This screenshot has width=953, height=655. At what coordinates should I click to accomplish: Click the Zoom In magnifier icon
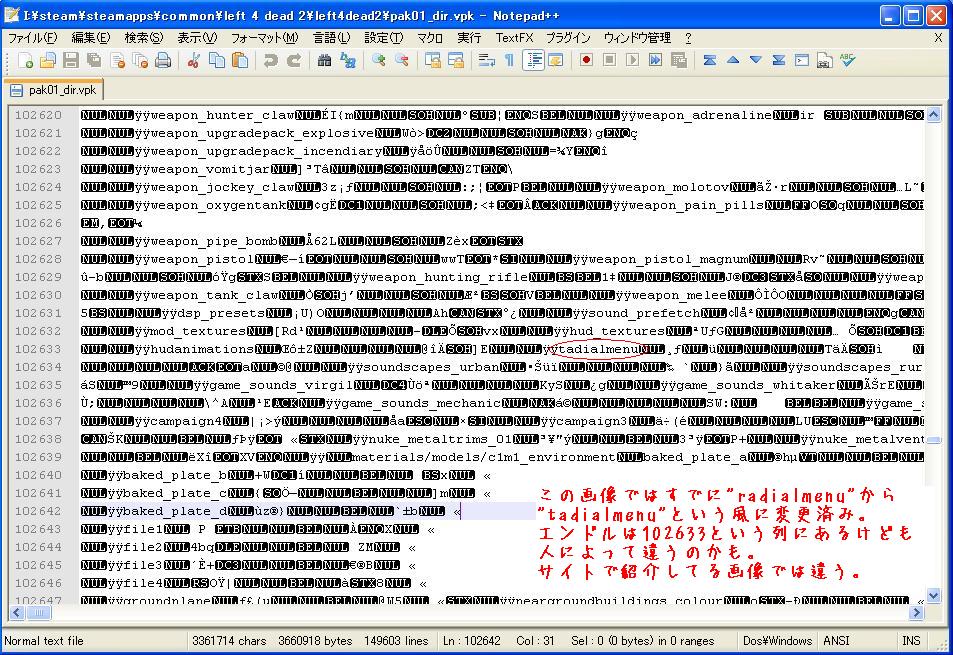pyautogui.click(x=379, y=60)
